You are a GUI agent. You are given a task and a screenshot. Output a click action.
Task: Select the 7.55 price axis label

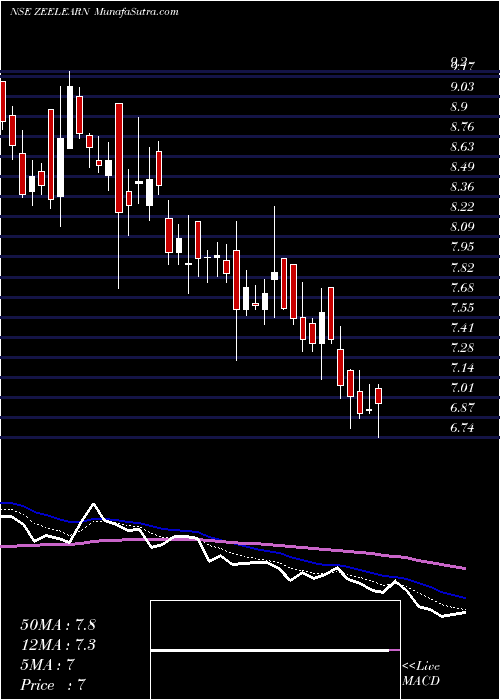(462, 308)
